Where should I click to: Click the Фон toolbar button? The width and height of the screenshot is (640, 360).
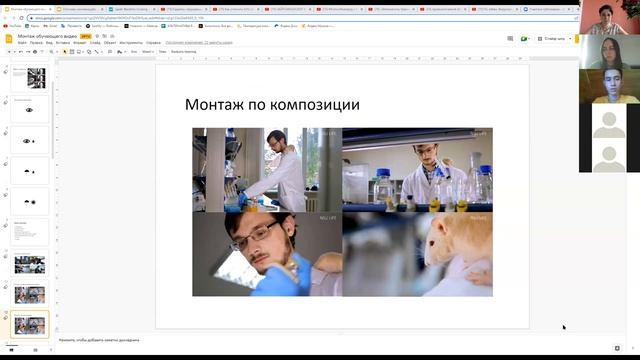(x=134, y=52)
